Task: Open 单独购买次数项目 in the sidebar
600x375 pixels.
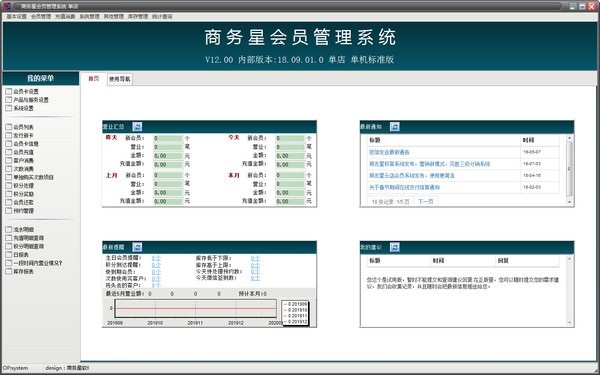Action: click(x=29, y=177)
